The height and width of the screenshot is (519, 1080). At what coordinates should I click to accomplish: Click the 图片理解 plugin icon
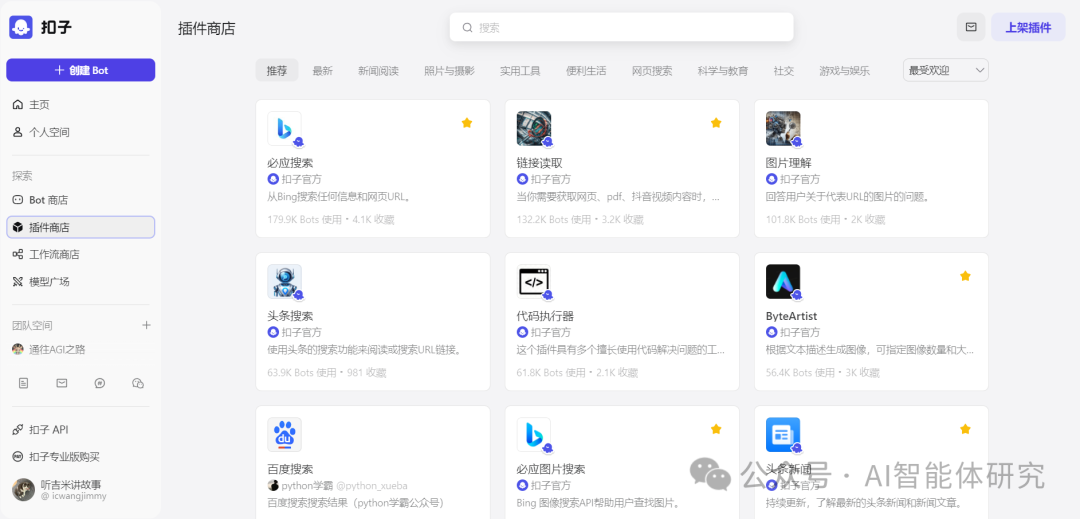point(783,128)
